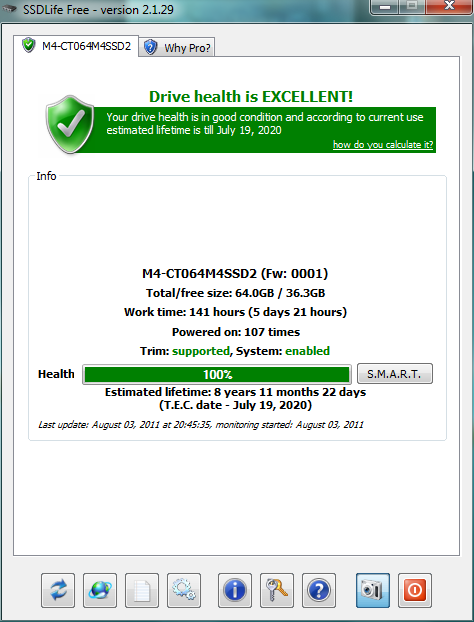Click the keys registration icon

277,590
